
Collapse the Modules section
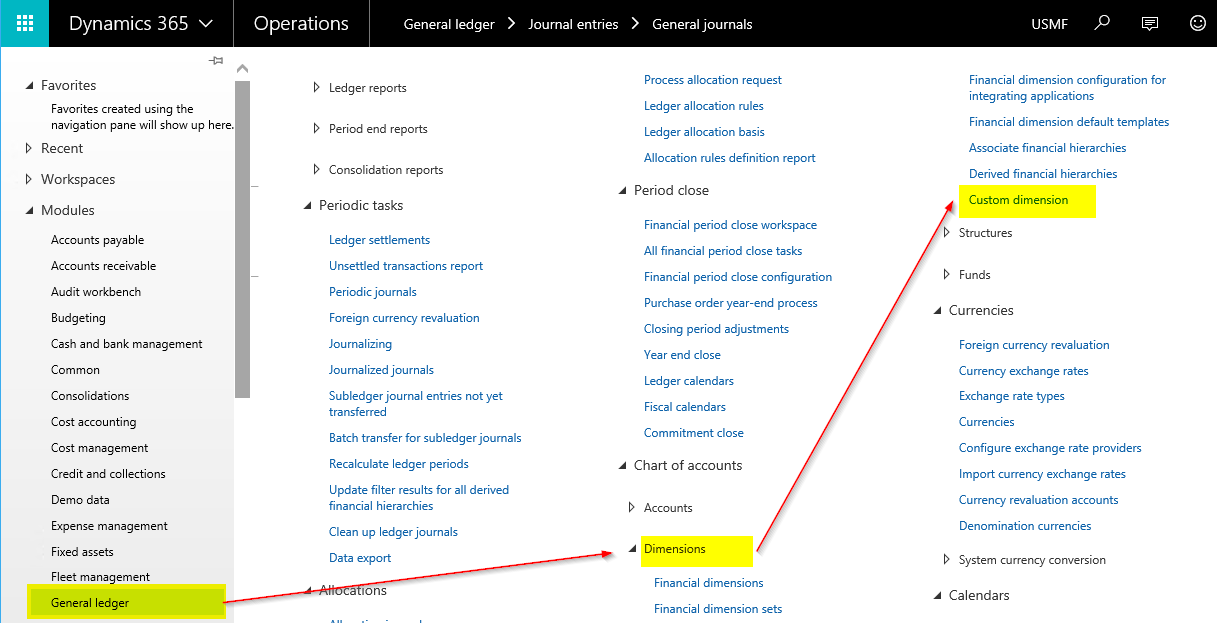(29, 210)
